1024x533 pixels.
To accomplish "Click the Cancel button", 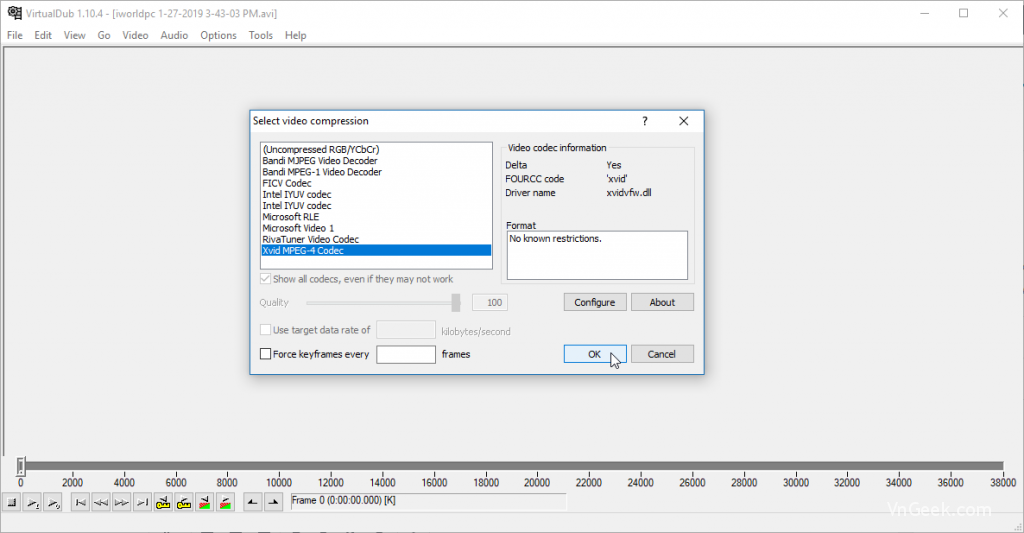I will [x=662, y=354].
